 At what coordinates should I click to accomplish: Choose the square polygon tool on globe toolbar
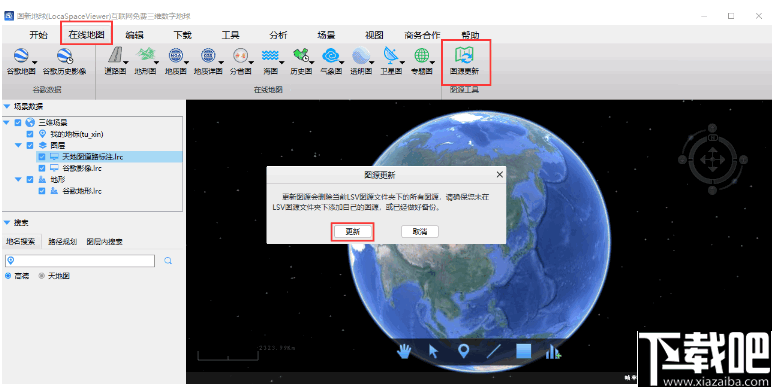(523, 352)
